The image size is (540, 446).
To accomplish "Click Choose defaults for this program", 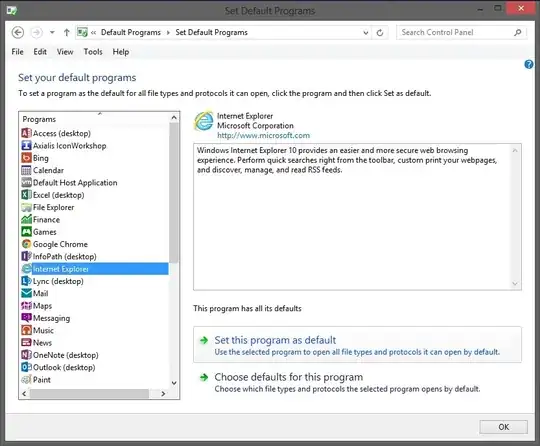I will click(357, 382).
